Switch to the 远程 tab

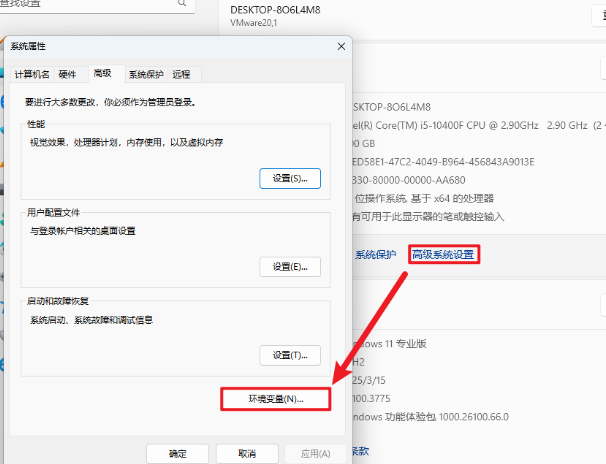click(x=181, y=74)
